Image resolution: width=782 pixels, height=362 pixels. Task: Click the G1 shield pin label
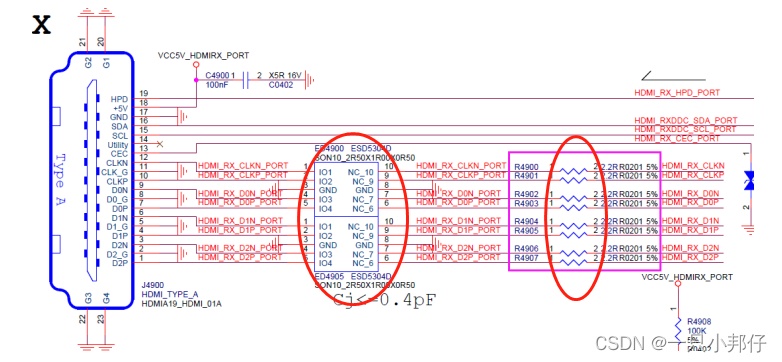(x=106, y=63)
